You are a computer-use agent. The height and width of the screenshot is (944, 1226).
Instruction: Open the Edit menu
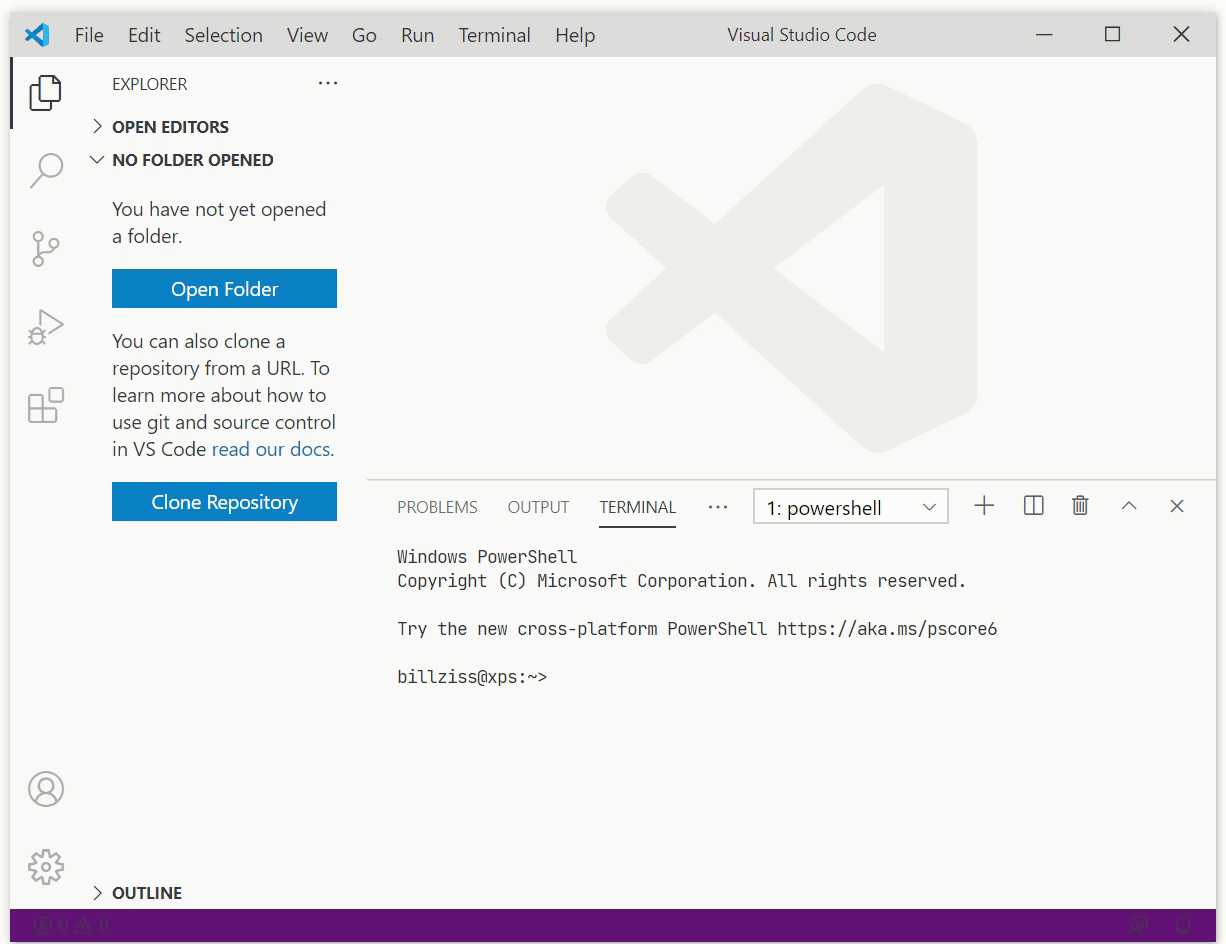(144, 35)
